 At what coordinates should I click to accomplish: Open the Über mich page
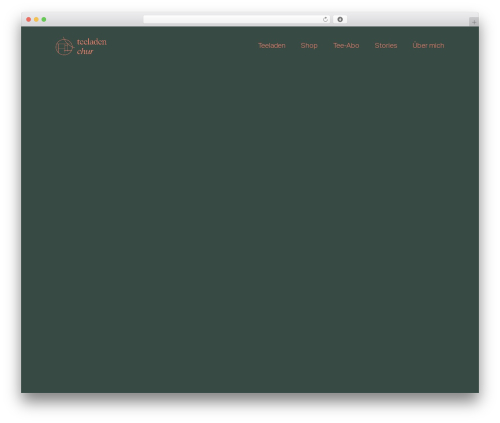click(428, 45)
